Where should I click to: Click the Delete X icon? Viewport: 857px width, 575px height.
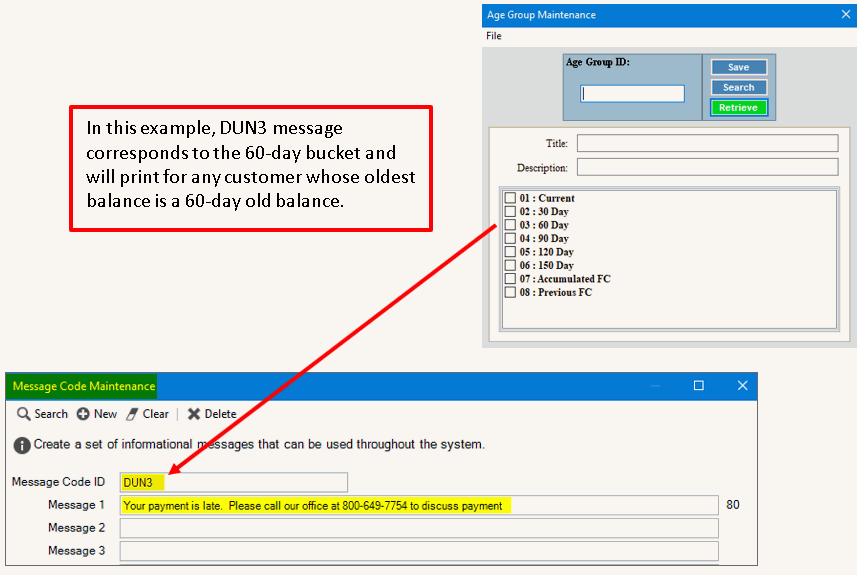pyautogui.click(x=194, y=414)
